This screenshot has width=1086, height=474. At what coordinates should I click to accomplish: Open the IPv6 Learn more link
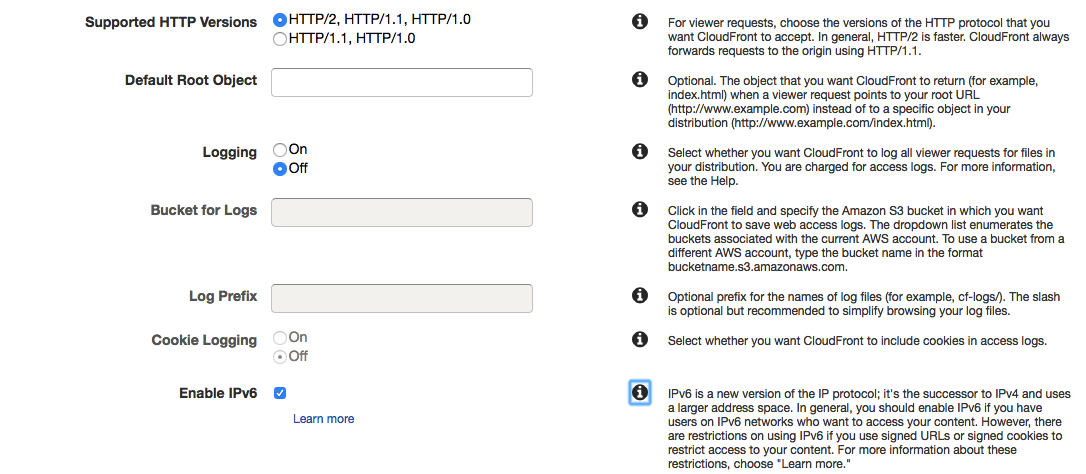[x=323, y=419]
